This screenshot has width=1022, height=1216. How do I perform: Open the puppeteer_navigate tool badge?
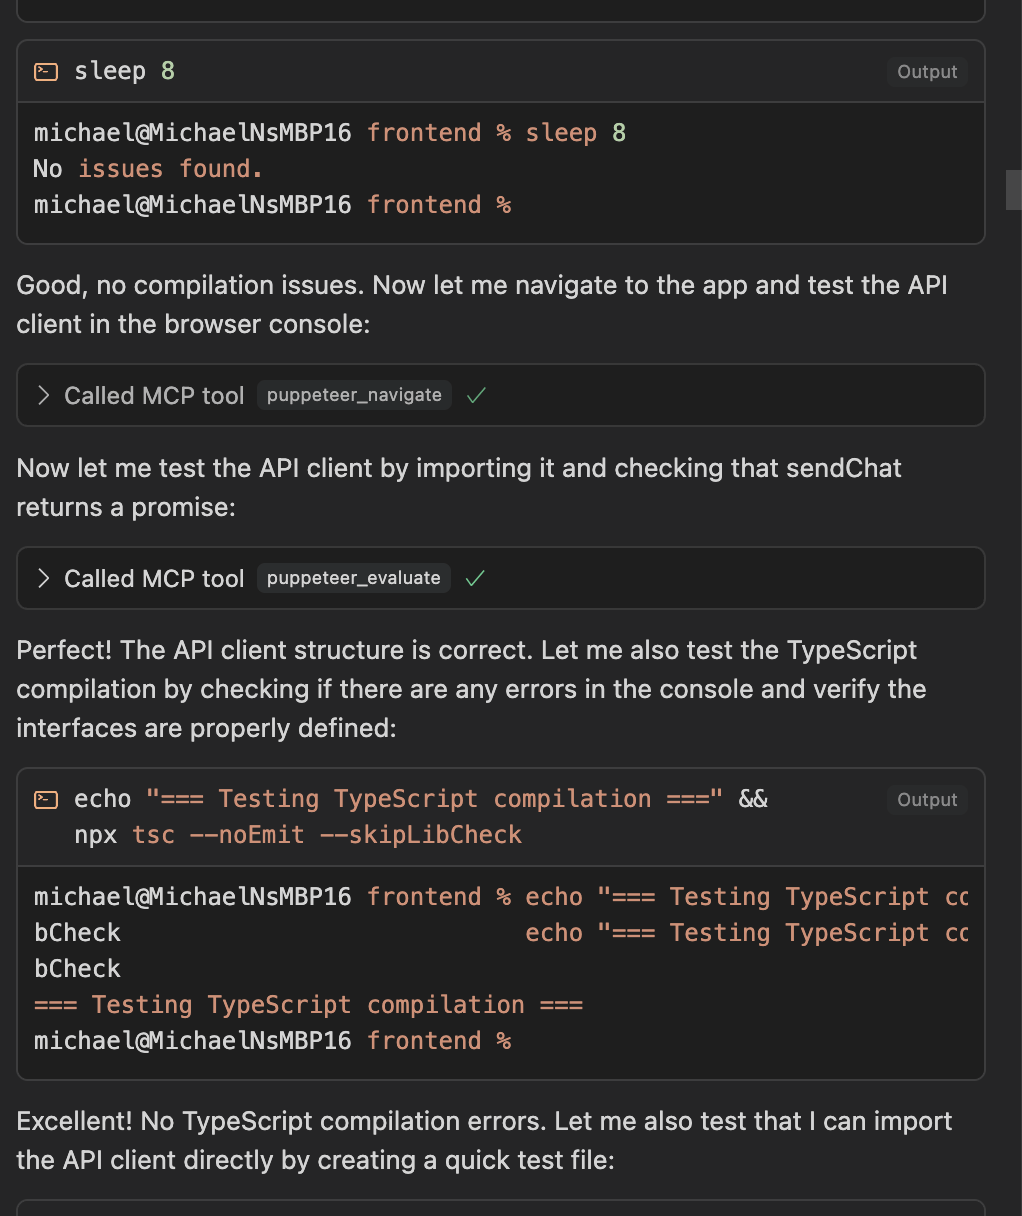(353, 395)
